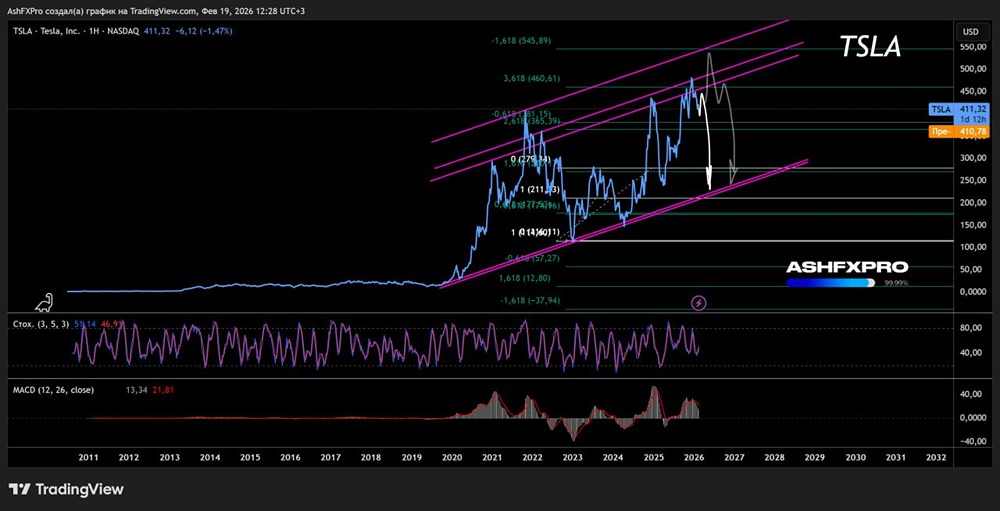Click the blue TSLA 411,32 price tag
This screenshot has height=511, width=1000.
[x=958, y=109]
